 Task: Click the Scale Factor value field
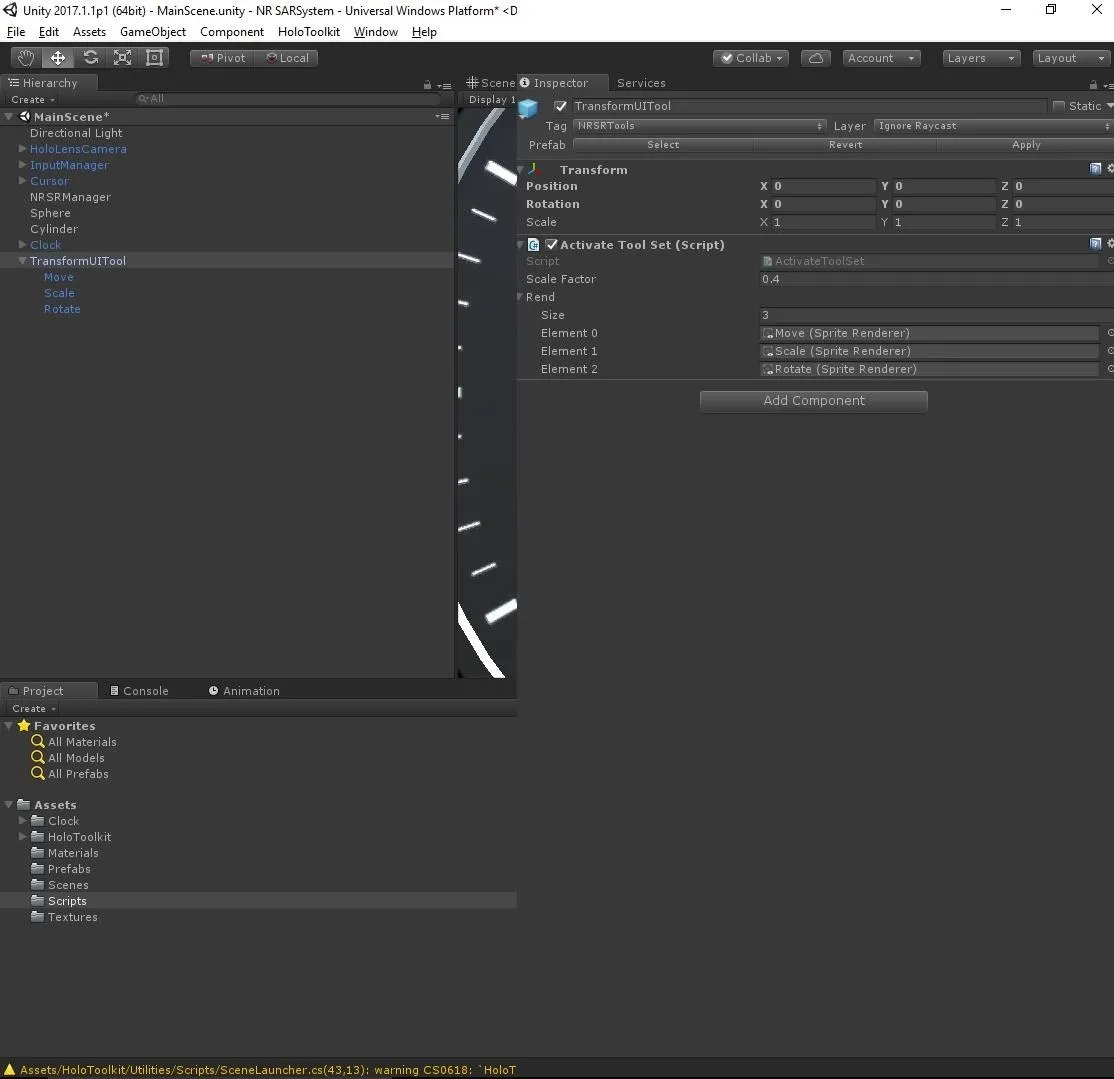pyautogui.click(x=936, y=279)
